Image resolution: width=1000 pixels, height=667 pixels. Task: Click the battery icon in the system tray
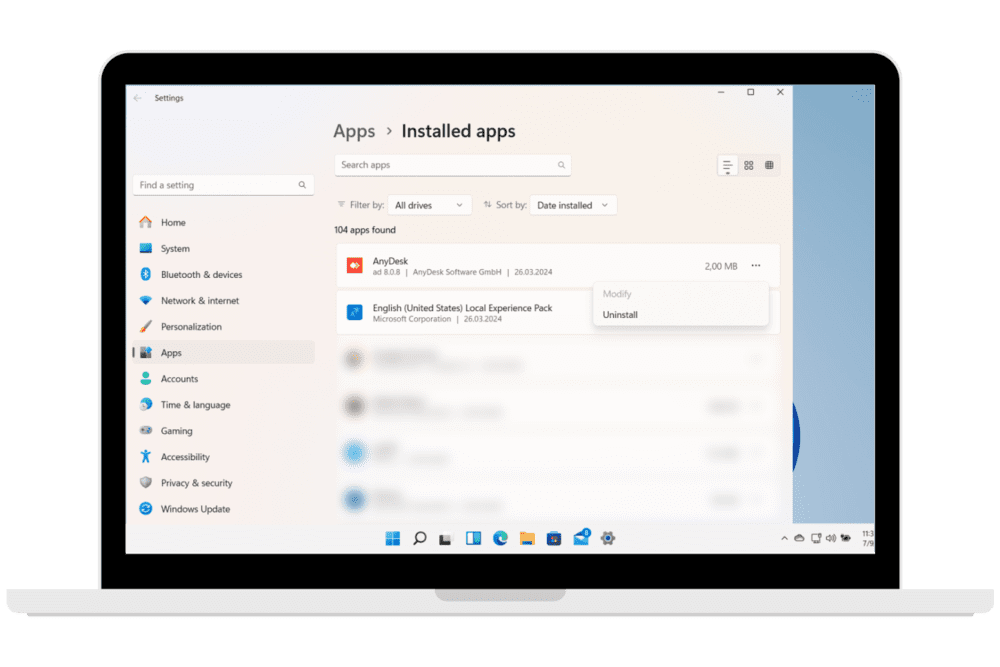(846, 539)
